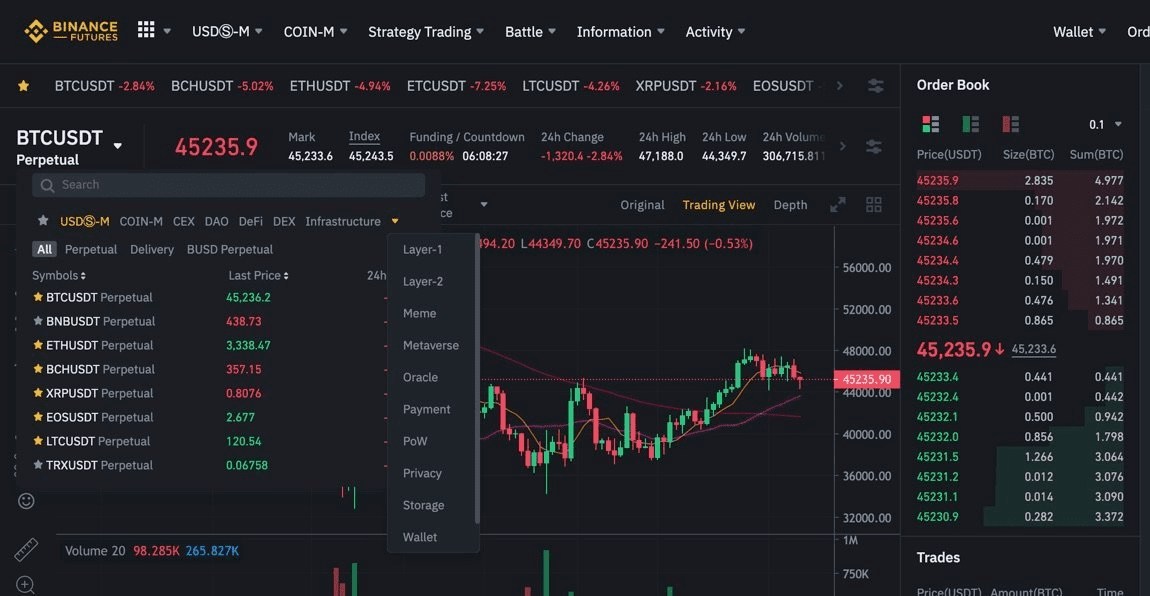Expand the Information menu
1150x596 pixels.
click(x=620, y=32)
